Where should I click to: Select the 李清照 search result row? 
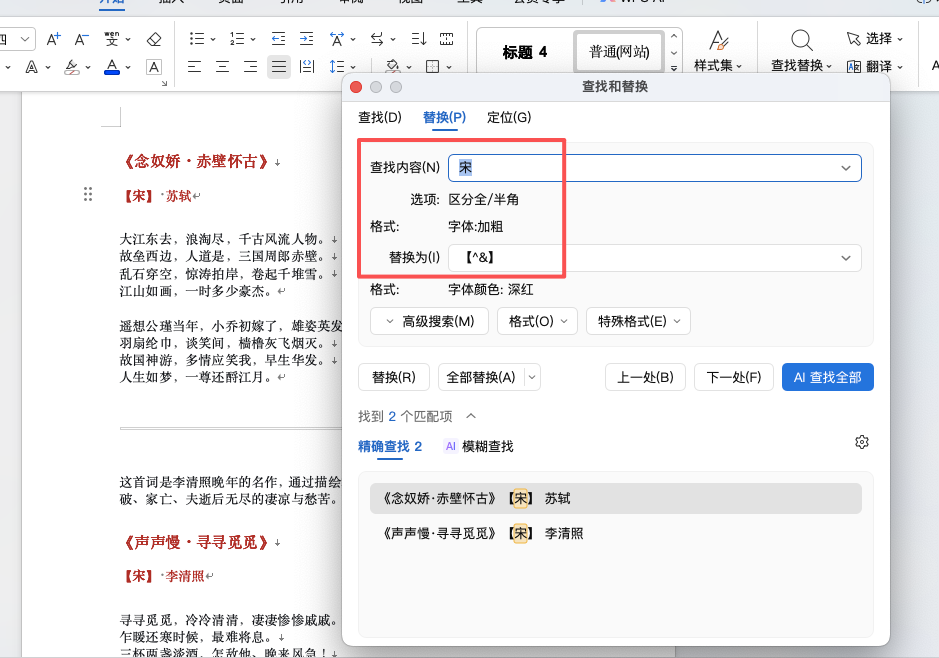[x=616, y=533]
